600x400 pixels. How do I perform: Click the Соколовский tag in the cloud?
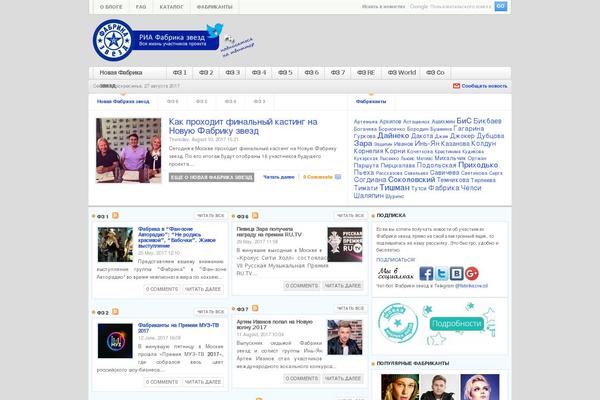pos(411,180)
